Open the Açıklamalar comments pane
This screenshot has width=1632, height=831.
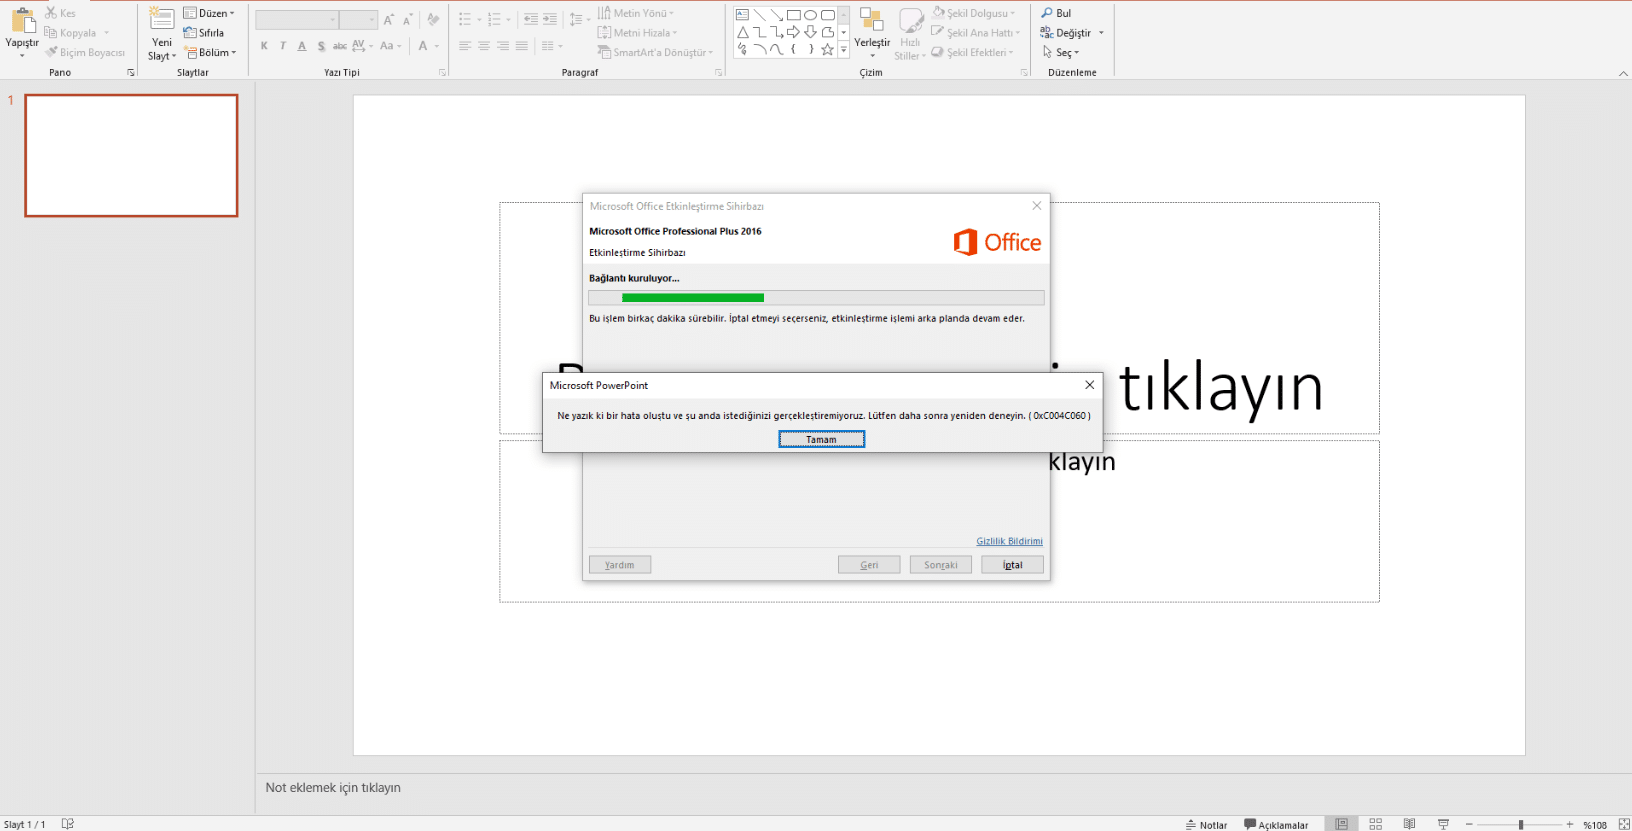pyautogui.click(x=1276, y=824)
